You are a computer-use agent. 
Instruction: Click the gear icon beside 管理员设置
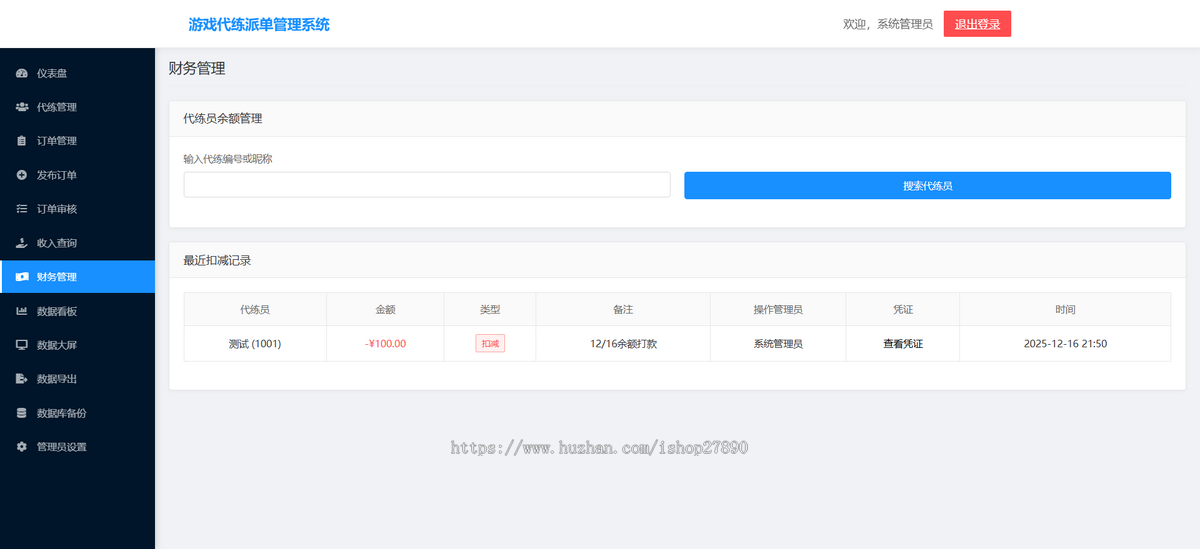pos(22,447)
